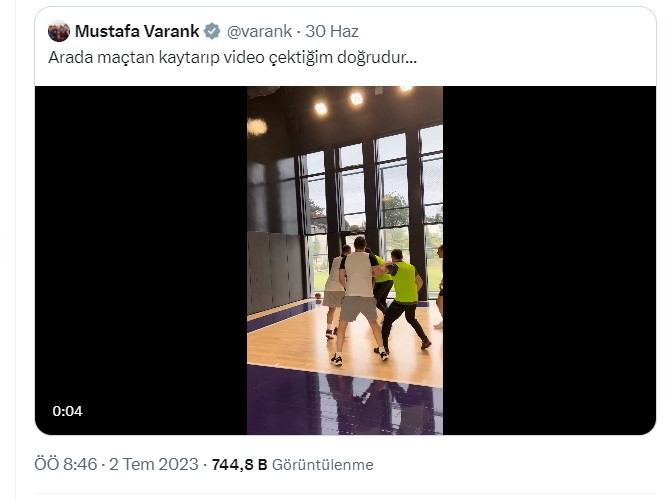
Task: Visit the @varank handle
Action: click(259, 31)
